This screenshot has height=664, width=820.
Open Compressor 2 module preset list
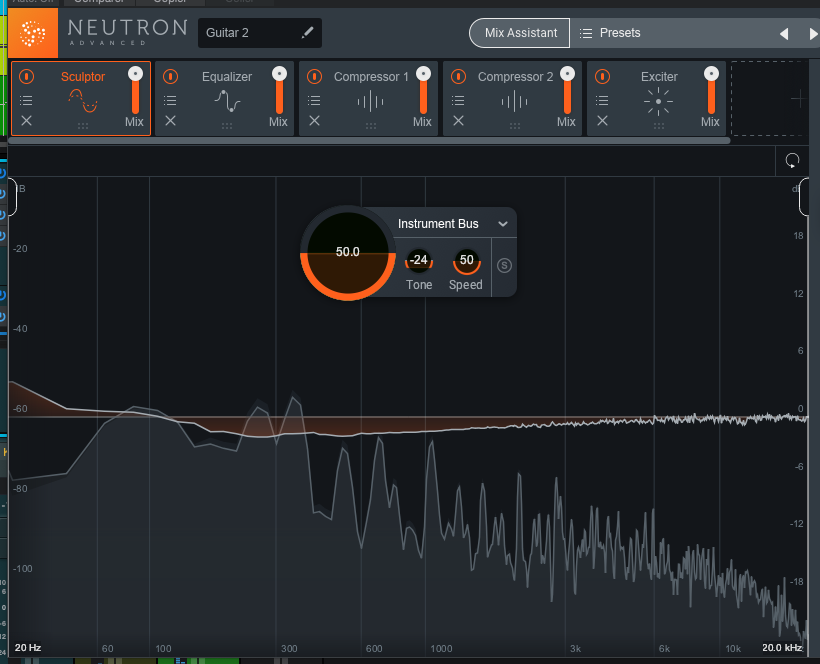pos(458,100)
